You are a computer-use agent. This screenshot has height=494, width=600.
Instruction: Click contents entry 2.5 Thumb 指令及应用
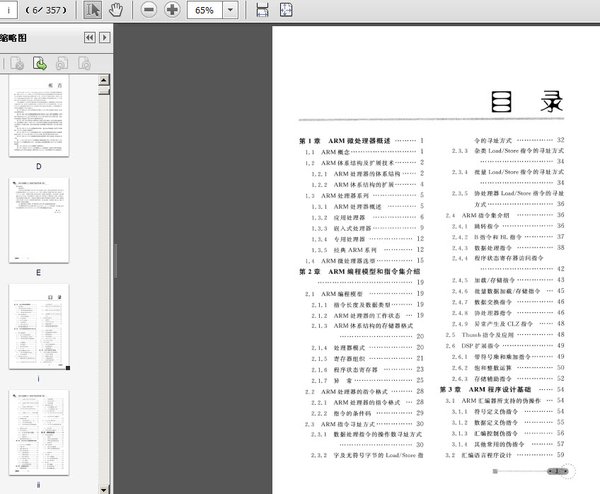tap(505, 335)
